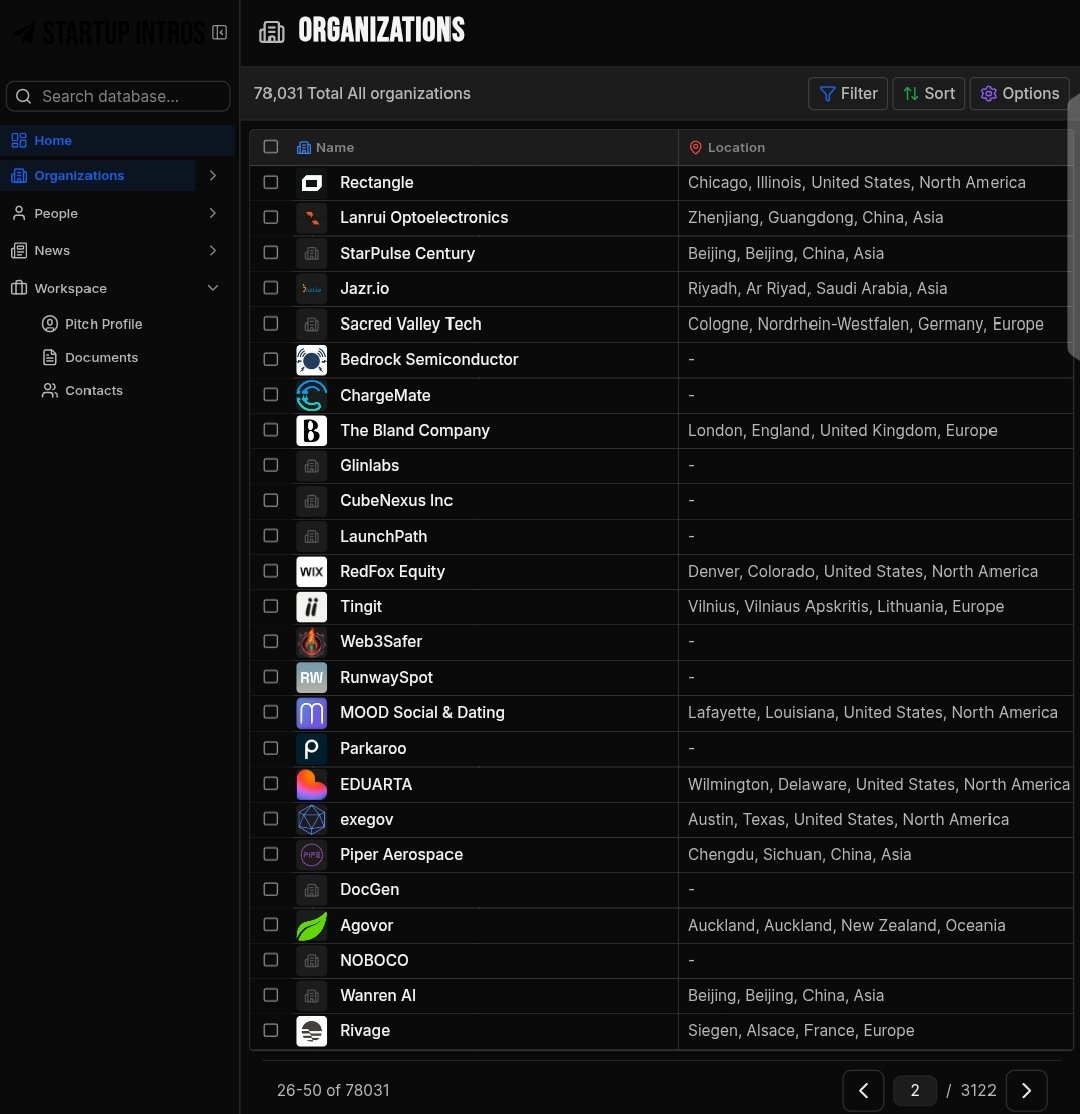Open the CubeNexus Inc organization
Screen dimensions: 1080x1114
tap(396, 500)
